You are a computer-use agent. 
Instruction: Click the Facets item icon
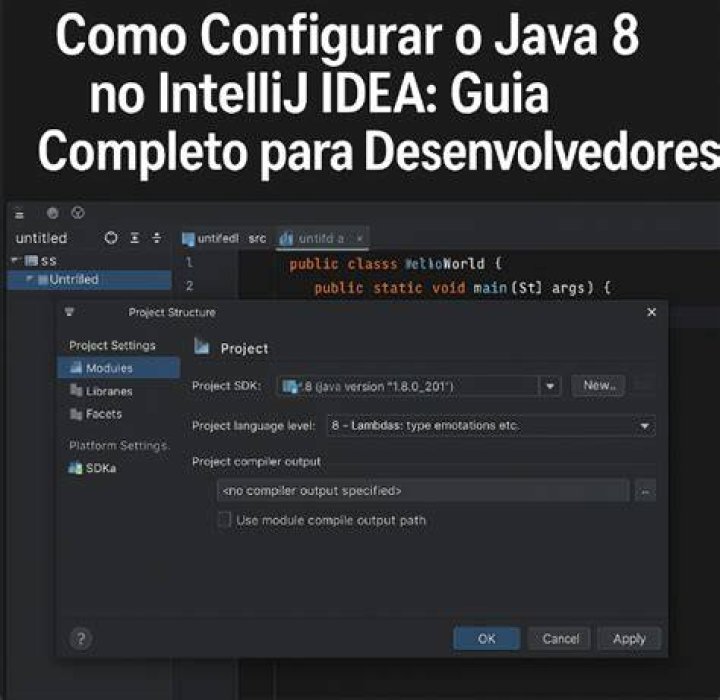click(x=76, y=414)
